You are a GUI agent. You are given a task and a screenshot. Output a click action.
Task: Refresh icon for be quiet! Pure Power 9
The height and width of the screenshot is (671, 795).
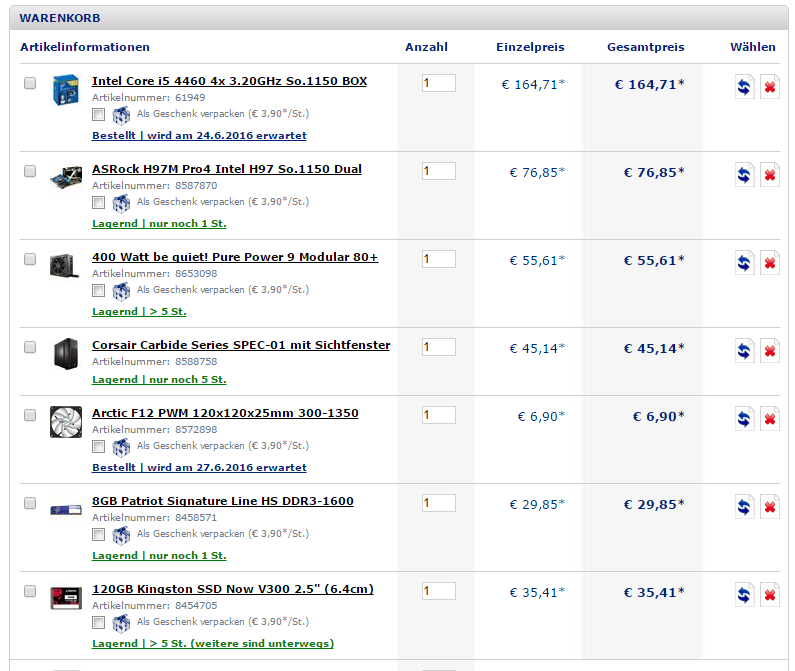(x=744, y=263)
